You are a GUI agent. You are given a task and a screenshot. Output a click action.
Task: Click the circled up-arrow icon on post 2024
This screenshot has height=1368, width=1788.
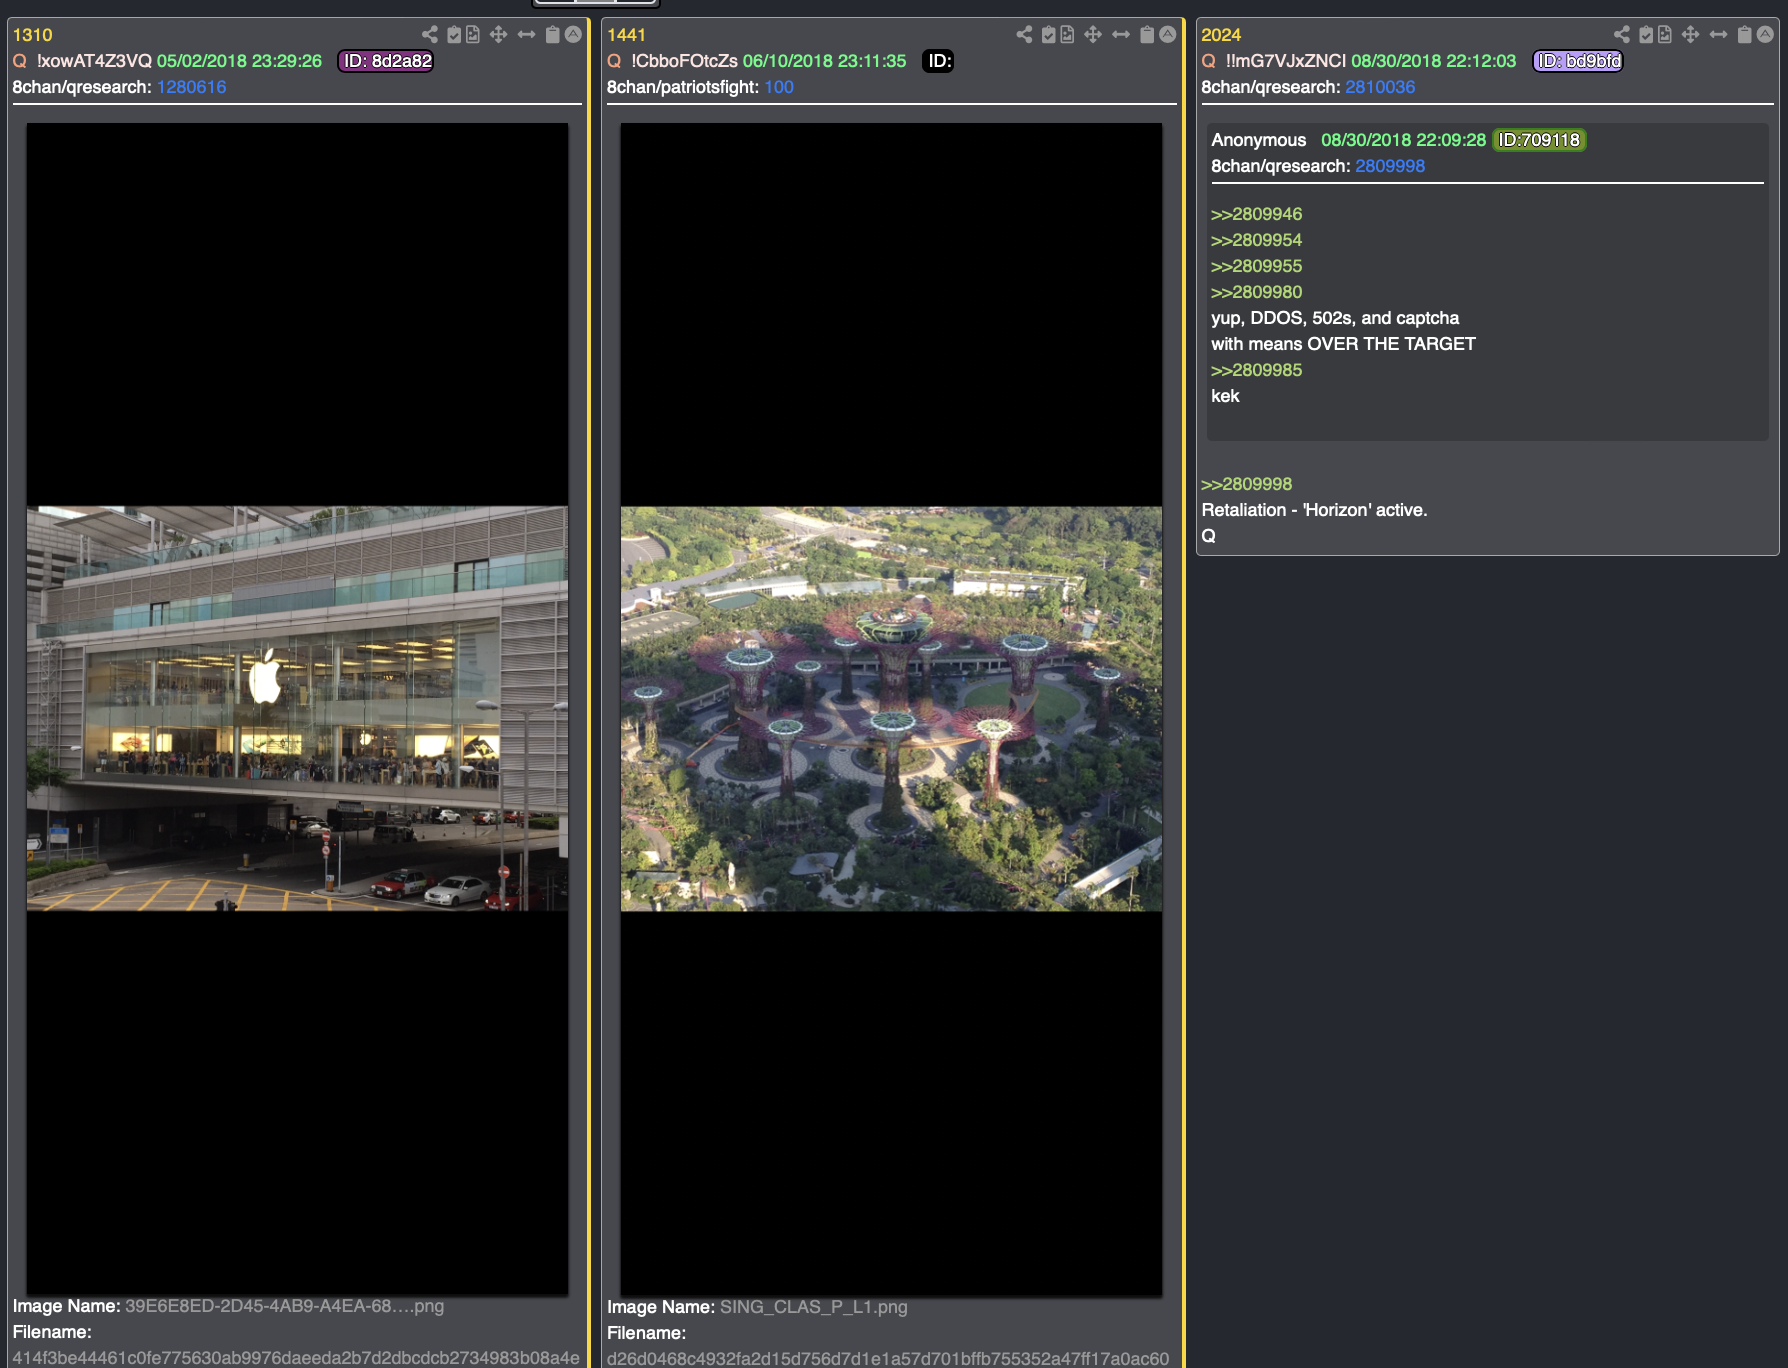click(1765, 34)
